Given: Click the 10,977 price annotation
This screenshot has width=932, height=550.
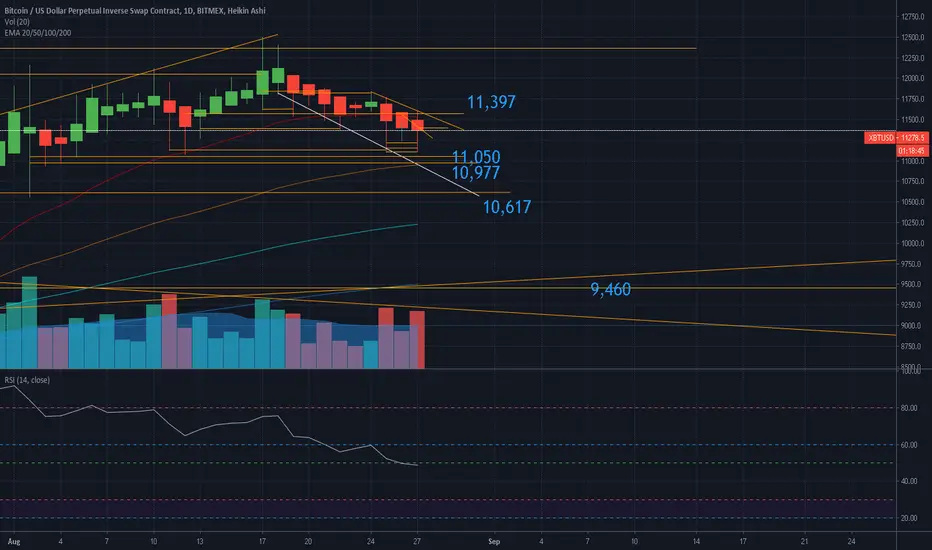Looking at the screenshot, I should 476,173.
